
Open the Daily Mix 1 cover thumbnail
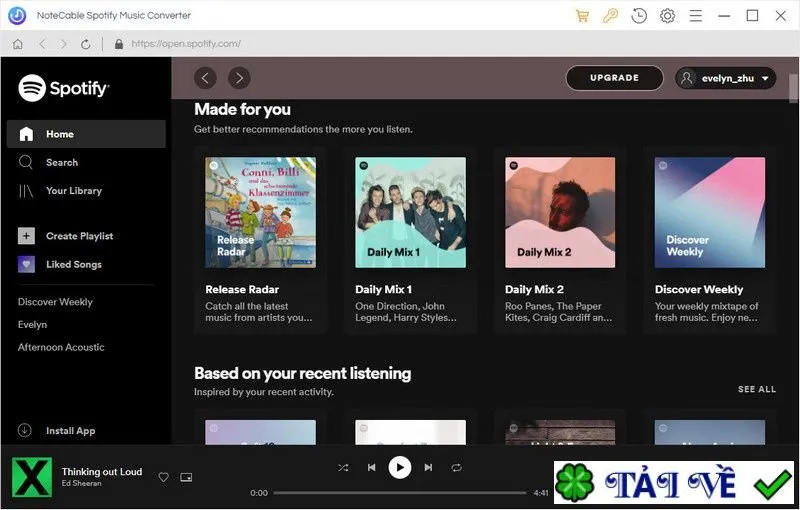410,212
